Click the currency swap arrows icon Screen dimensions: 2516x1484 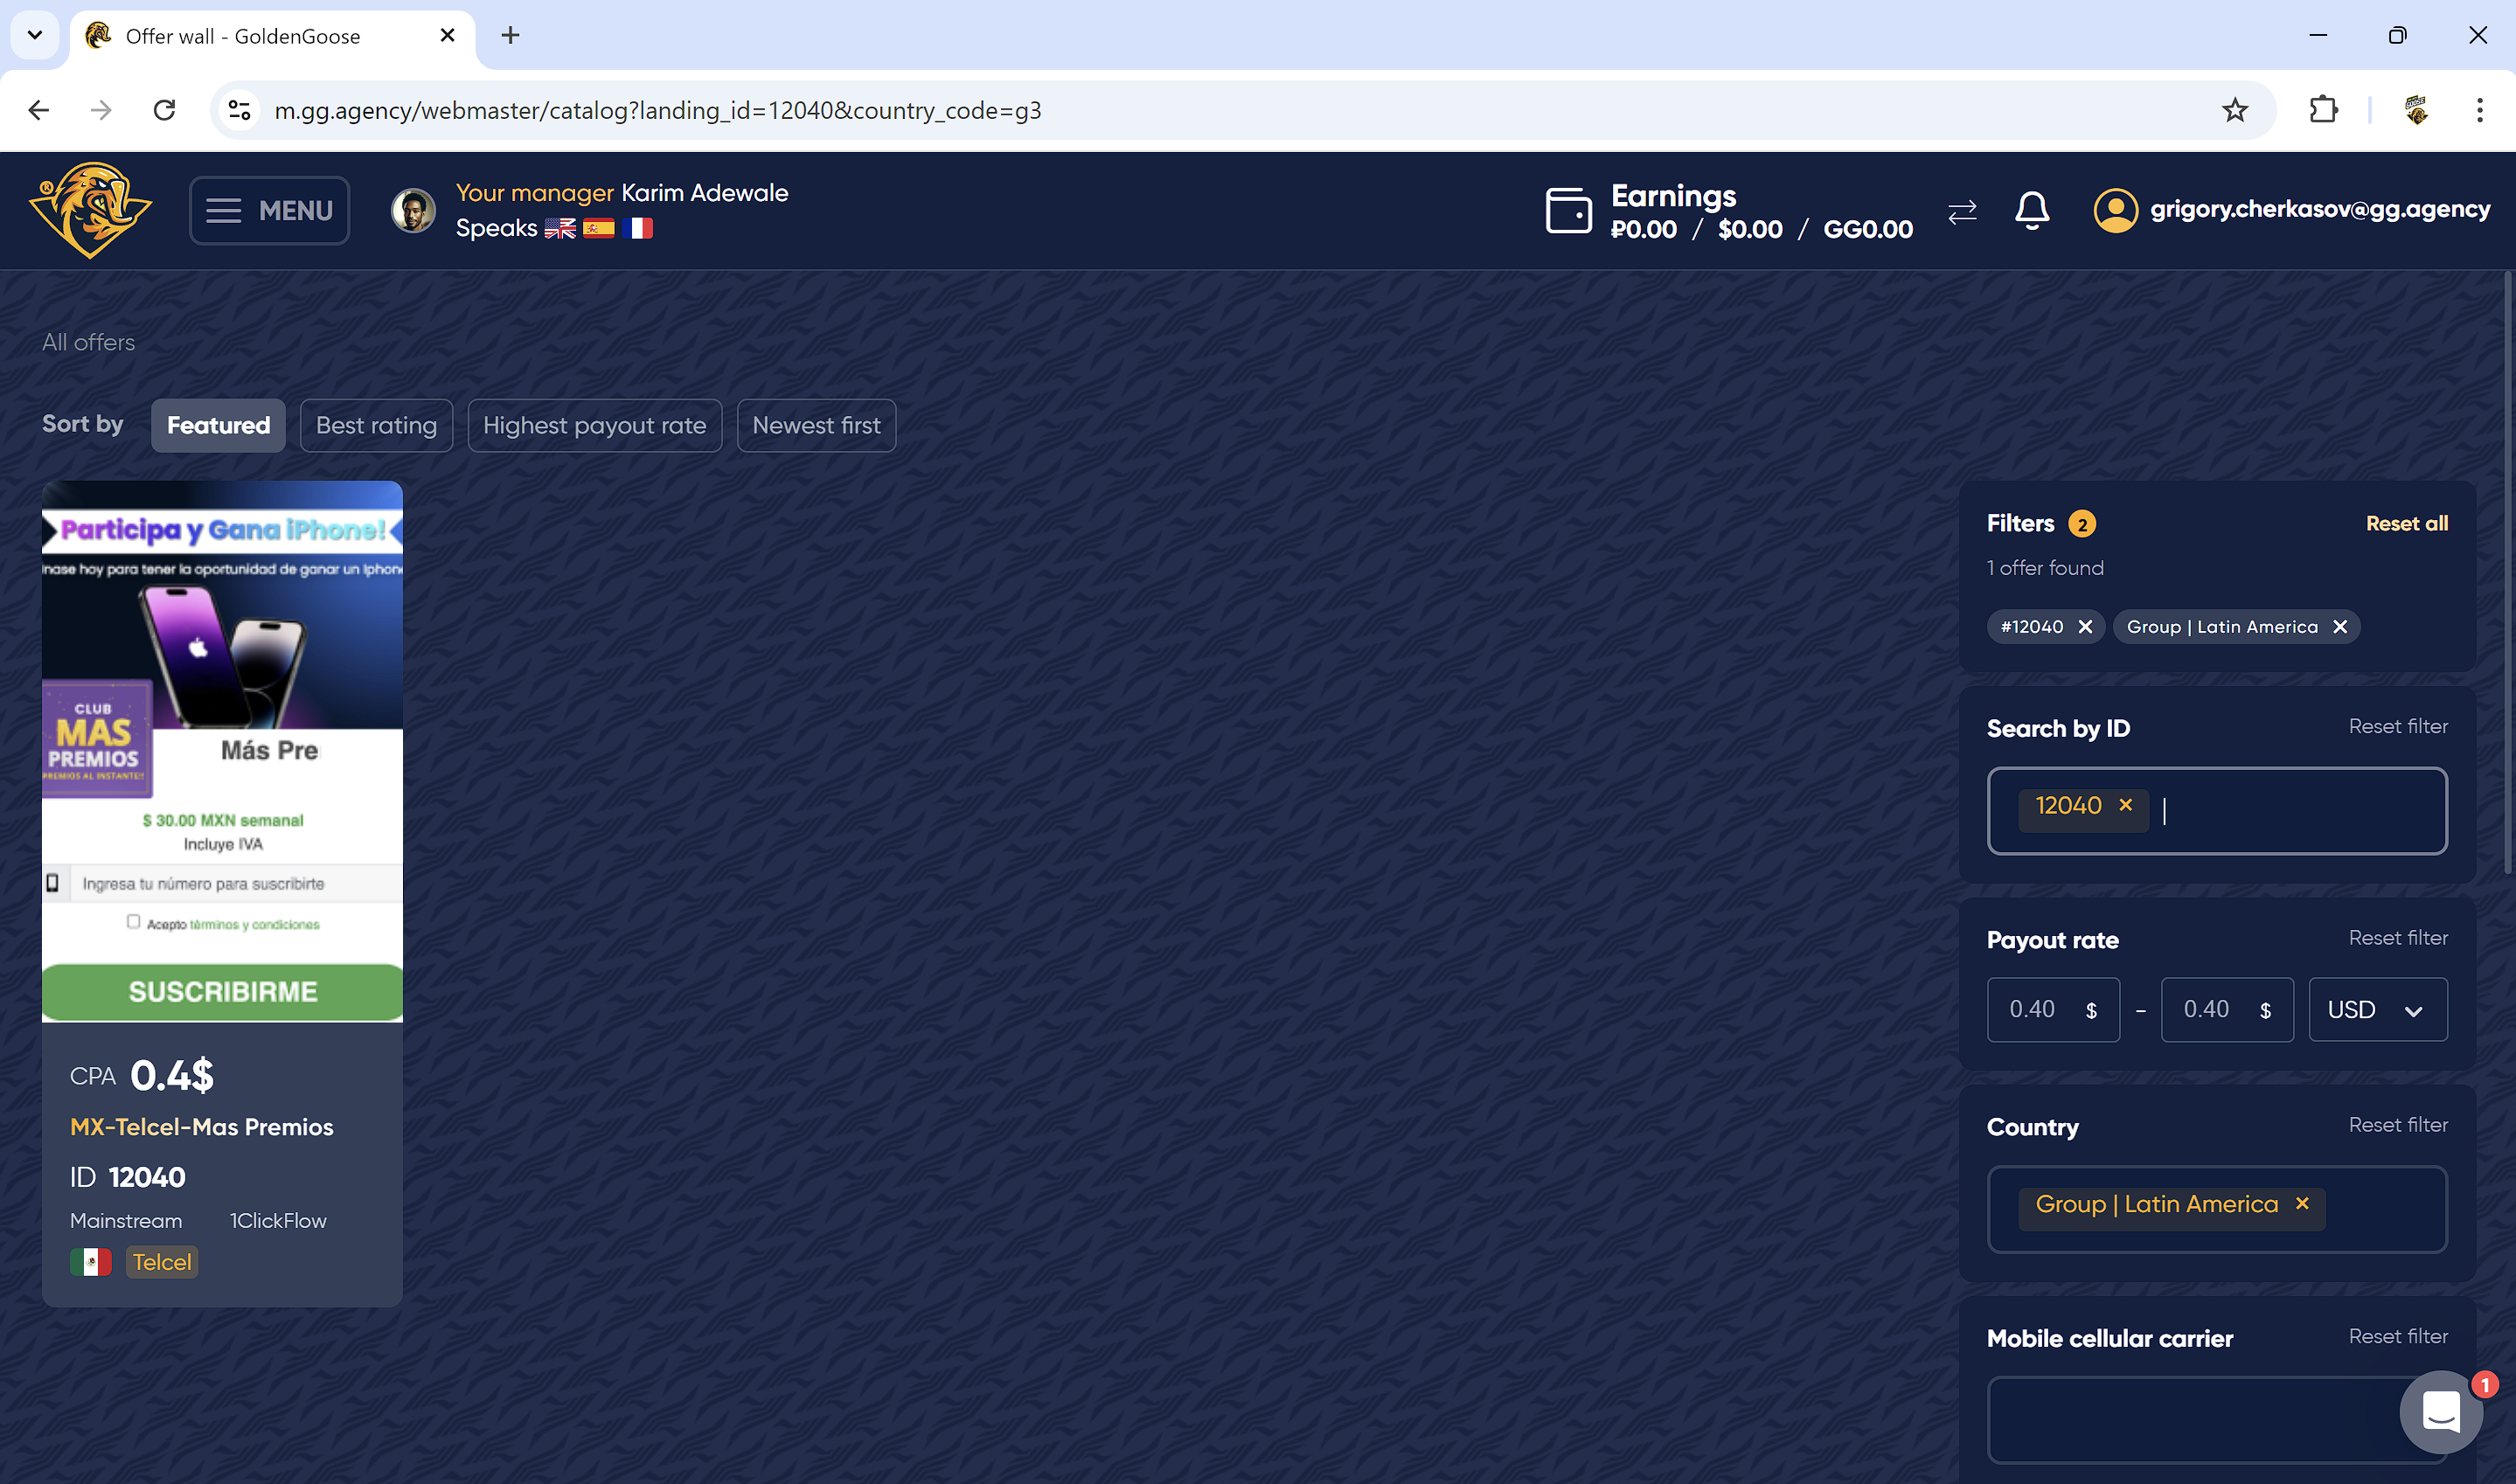(1962, 211)
